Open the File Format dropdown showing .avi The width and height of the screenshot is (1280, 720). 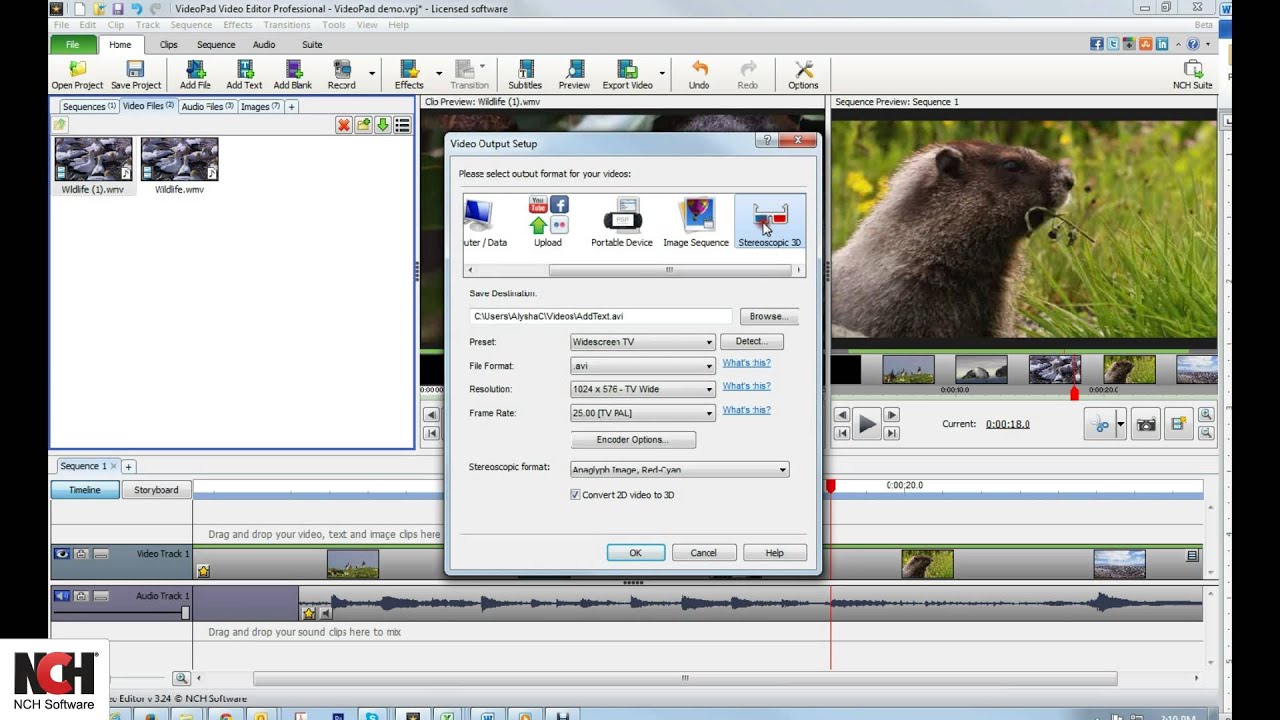(x=642, y=366)
